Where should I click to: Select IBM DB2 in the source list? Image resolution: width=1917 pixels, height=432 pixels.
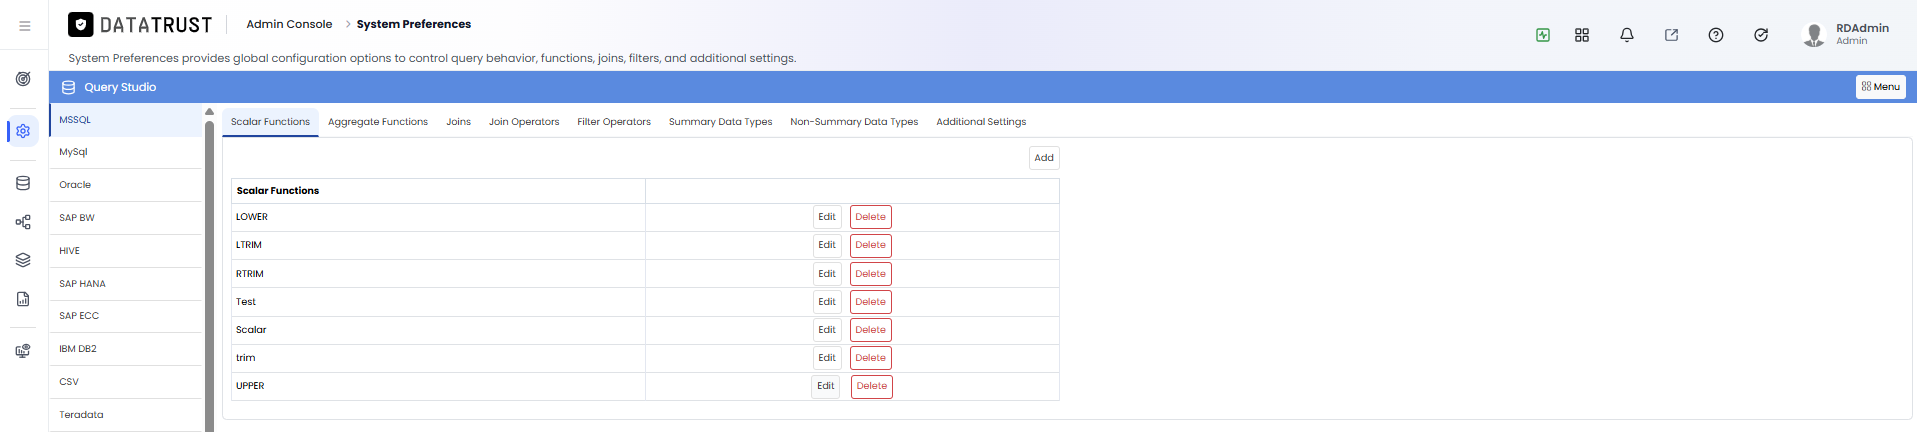[126, 349]
